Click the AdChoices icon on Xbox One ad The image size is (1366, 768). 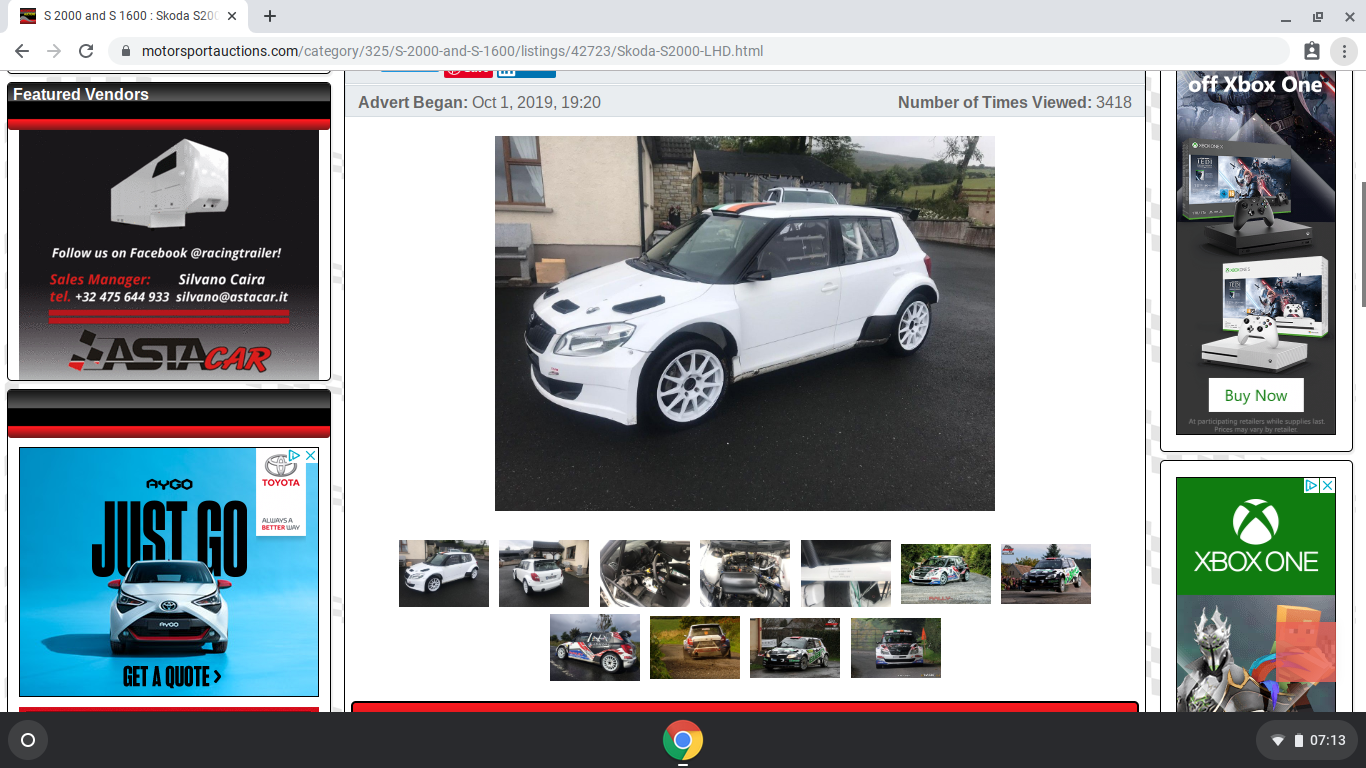tap(1311, 485)
